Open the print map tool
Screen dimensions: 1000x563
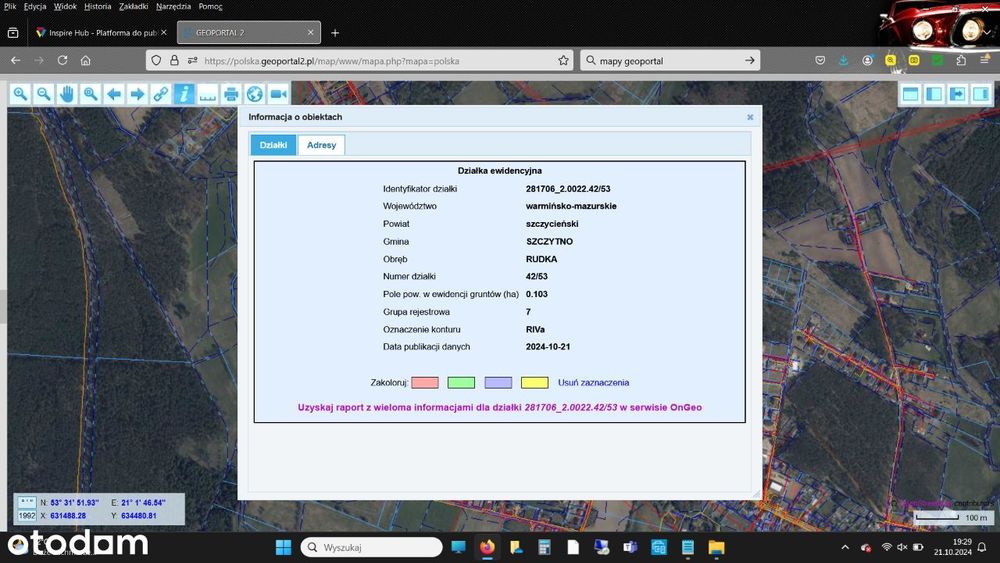click(231, 94)
